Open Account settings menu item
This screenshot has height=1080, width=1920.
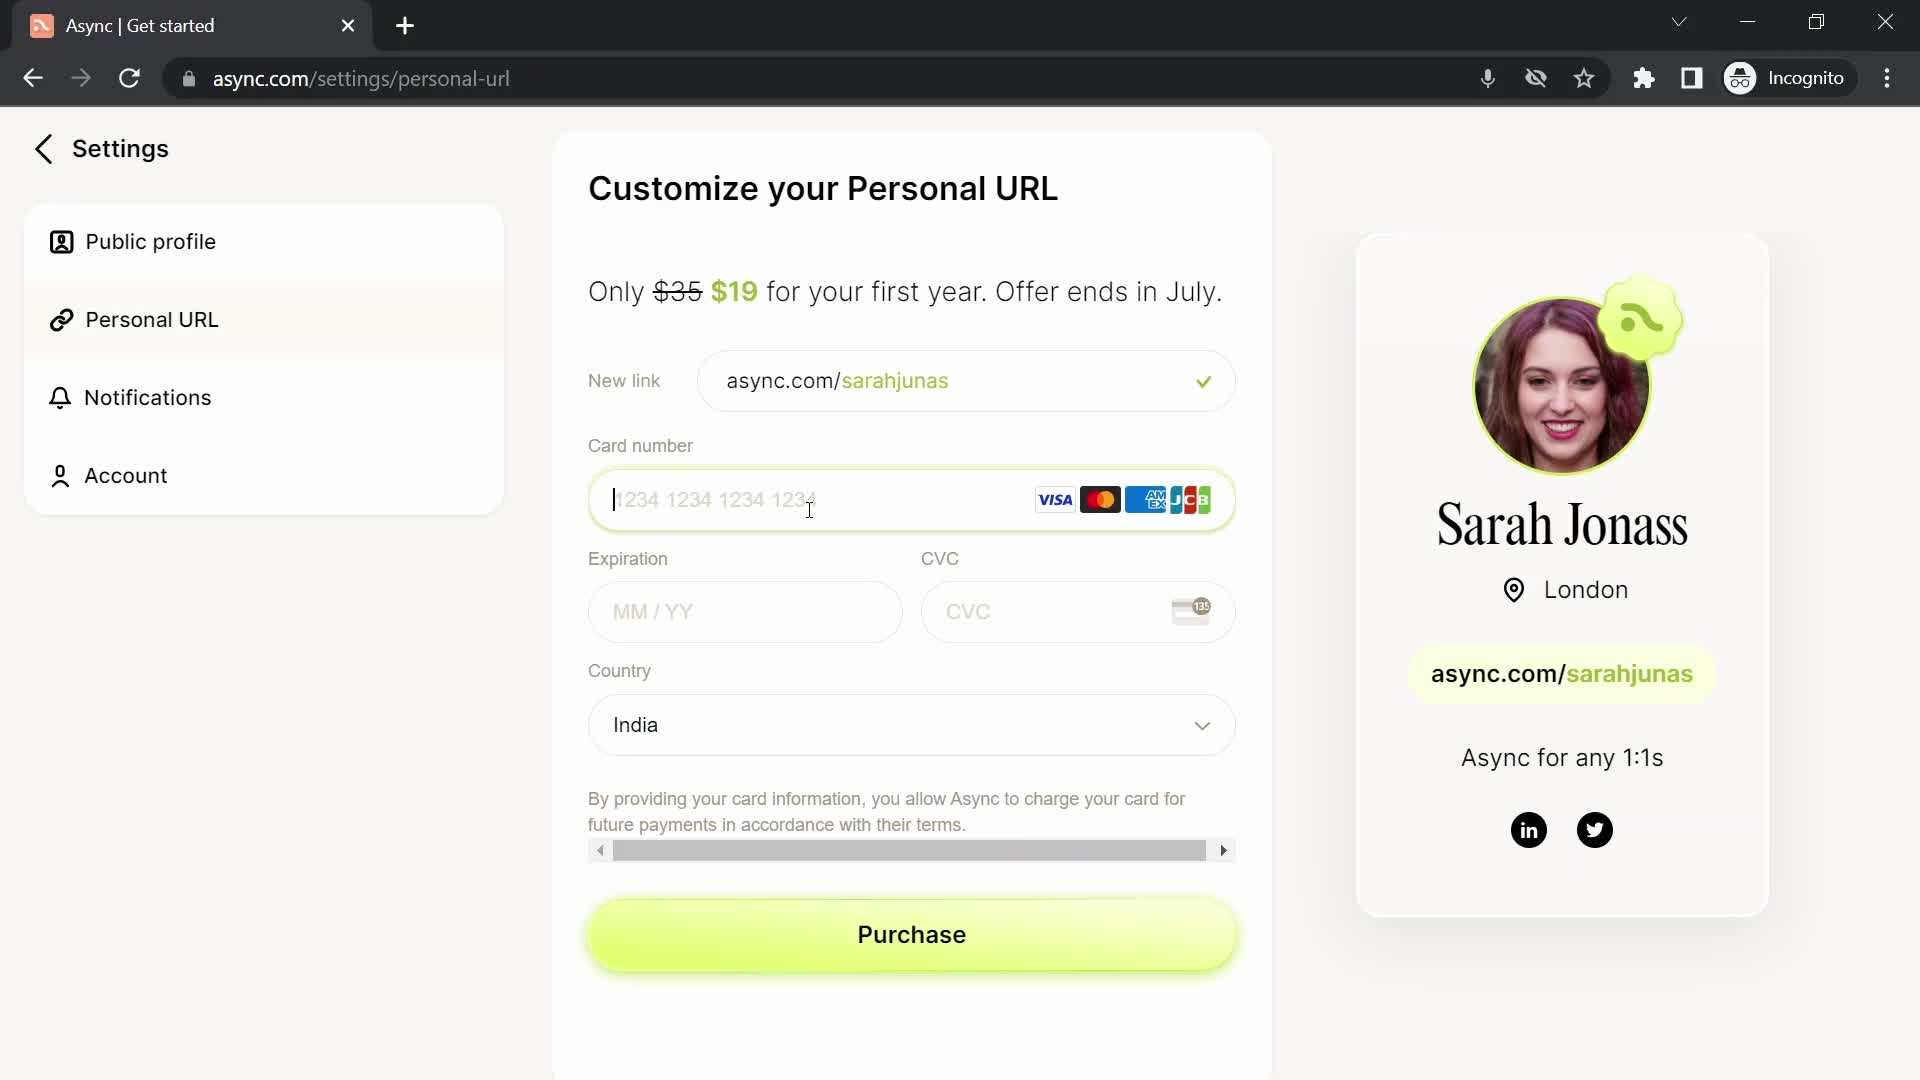coord(125,476)
